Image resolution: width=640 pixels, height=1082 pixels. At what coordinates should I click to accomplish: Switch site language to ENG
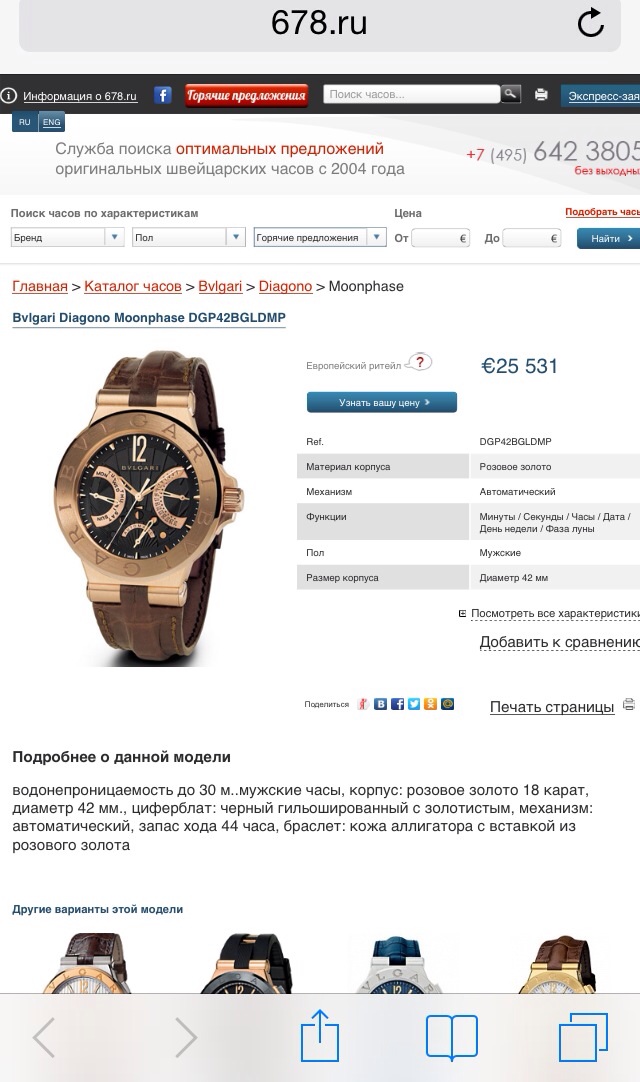tap(51, 122)
